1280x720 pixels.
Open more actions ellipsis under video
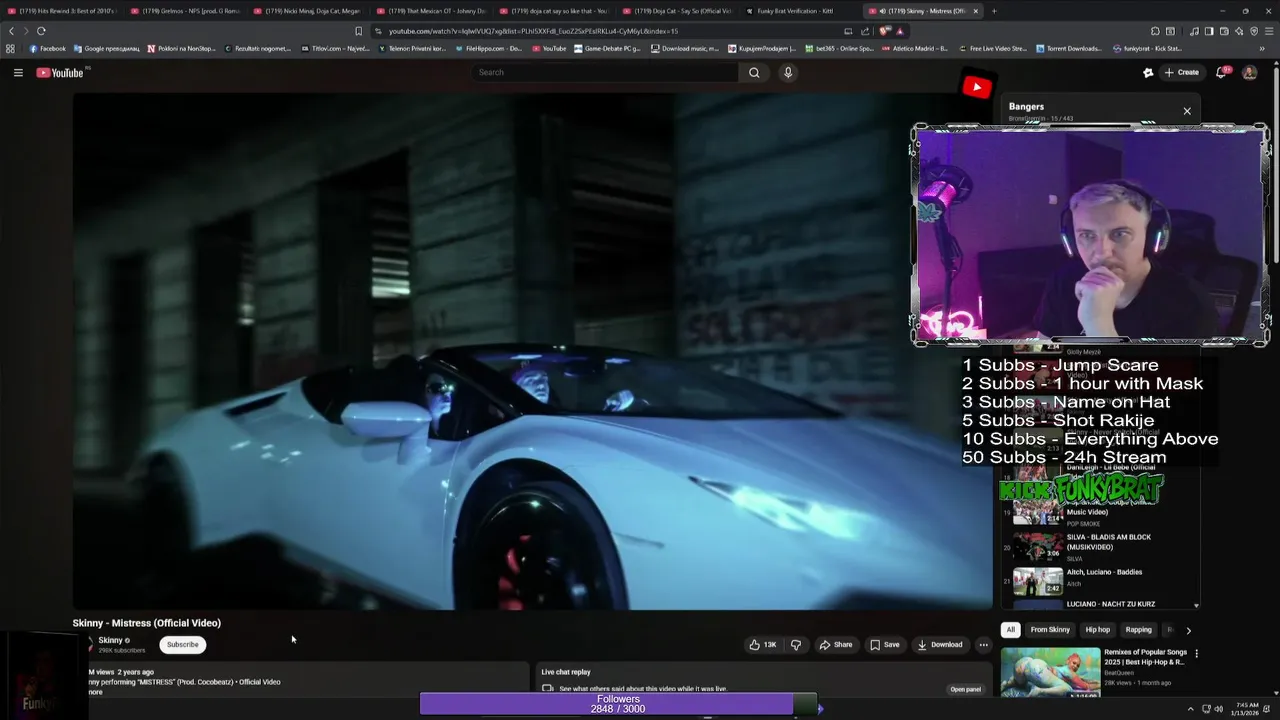click(983, 645)
